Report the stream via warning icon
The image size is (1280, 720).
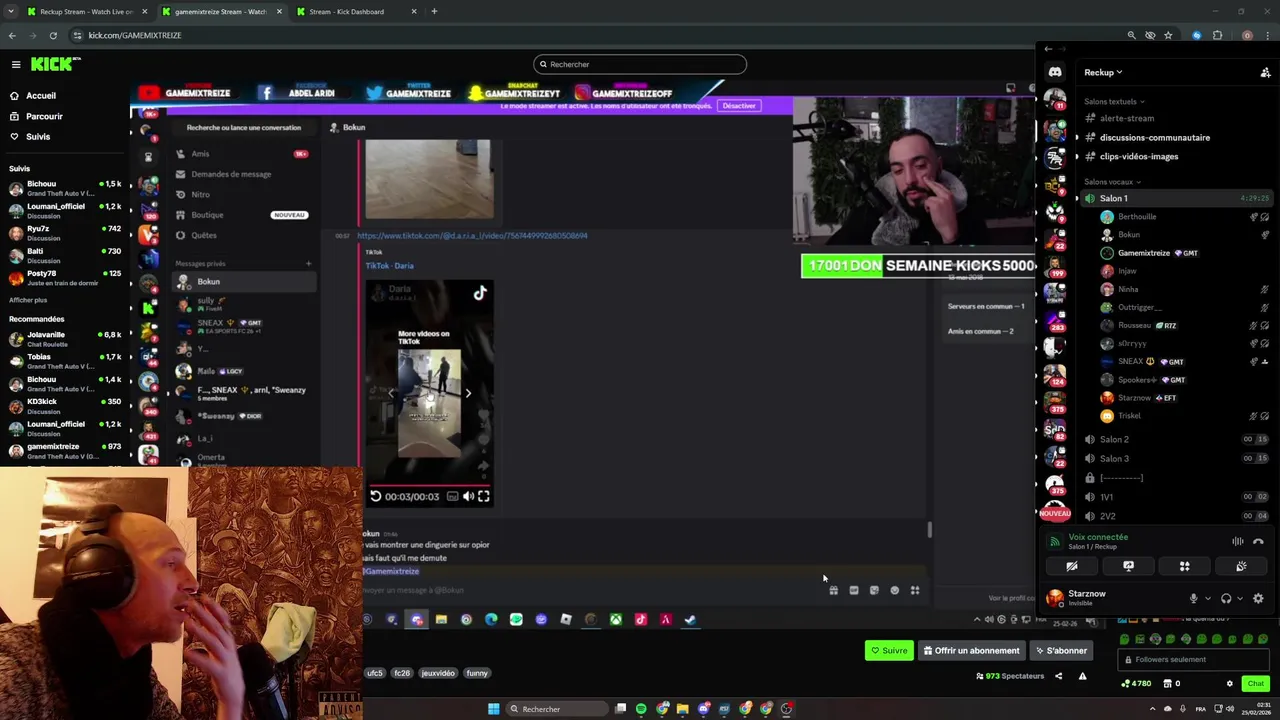(x=1082, y=676)
